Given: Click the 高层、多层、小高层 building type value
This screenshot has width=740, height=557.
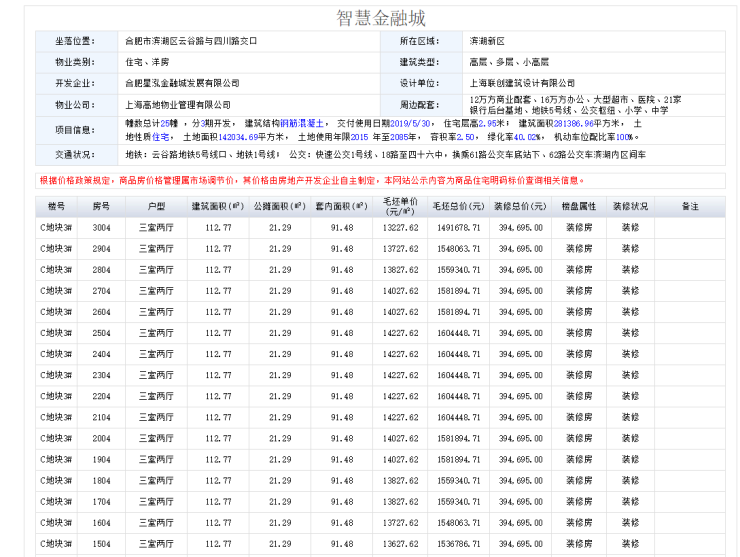Looking at the screenshot, I should point(509,62).
